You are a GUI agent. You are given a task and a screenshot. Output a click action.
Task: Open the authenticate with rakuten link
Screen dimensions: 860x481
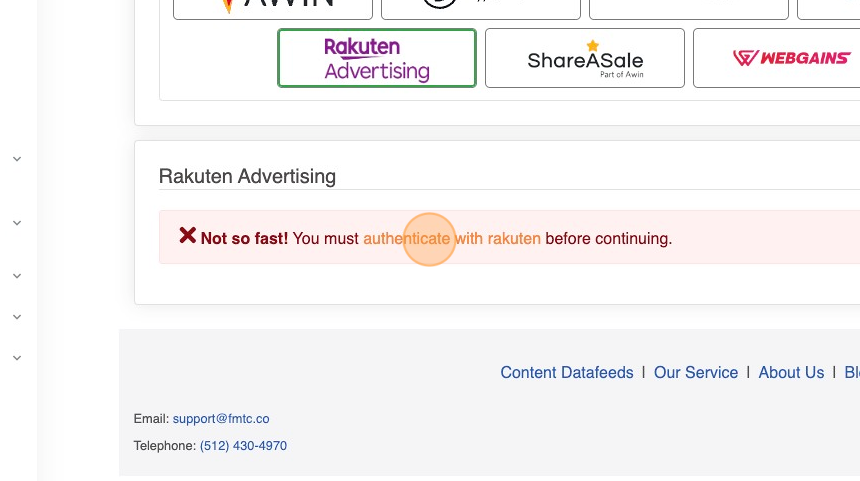pos(451,239)
